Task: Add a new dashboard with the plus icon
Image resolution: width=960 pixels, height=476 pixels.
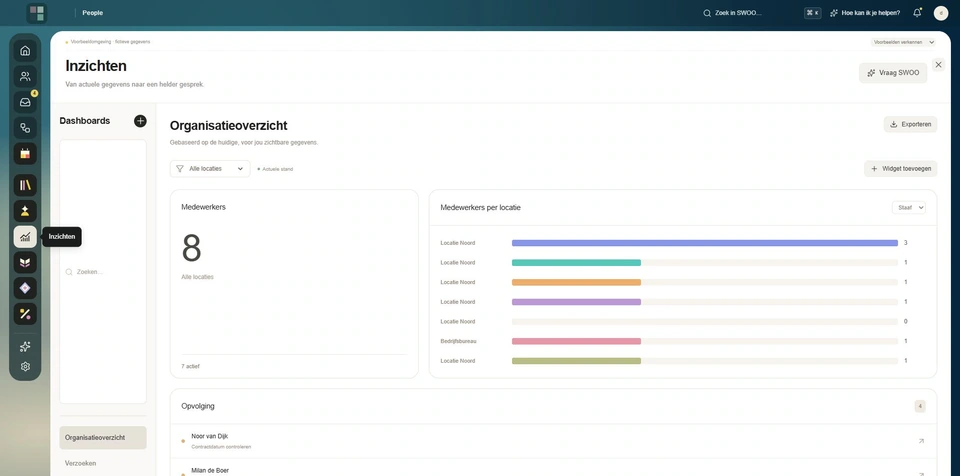Action: tap(140, 121)
